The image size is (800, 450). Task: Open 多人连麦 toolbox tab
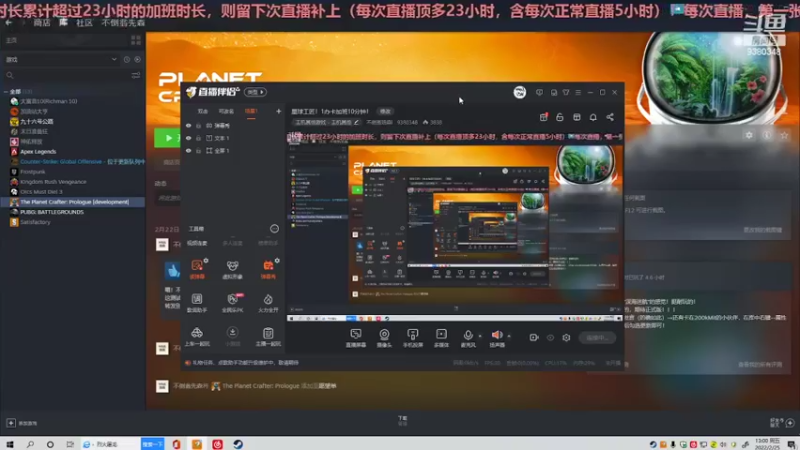232,243
